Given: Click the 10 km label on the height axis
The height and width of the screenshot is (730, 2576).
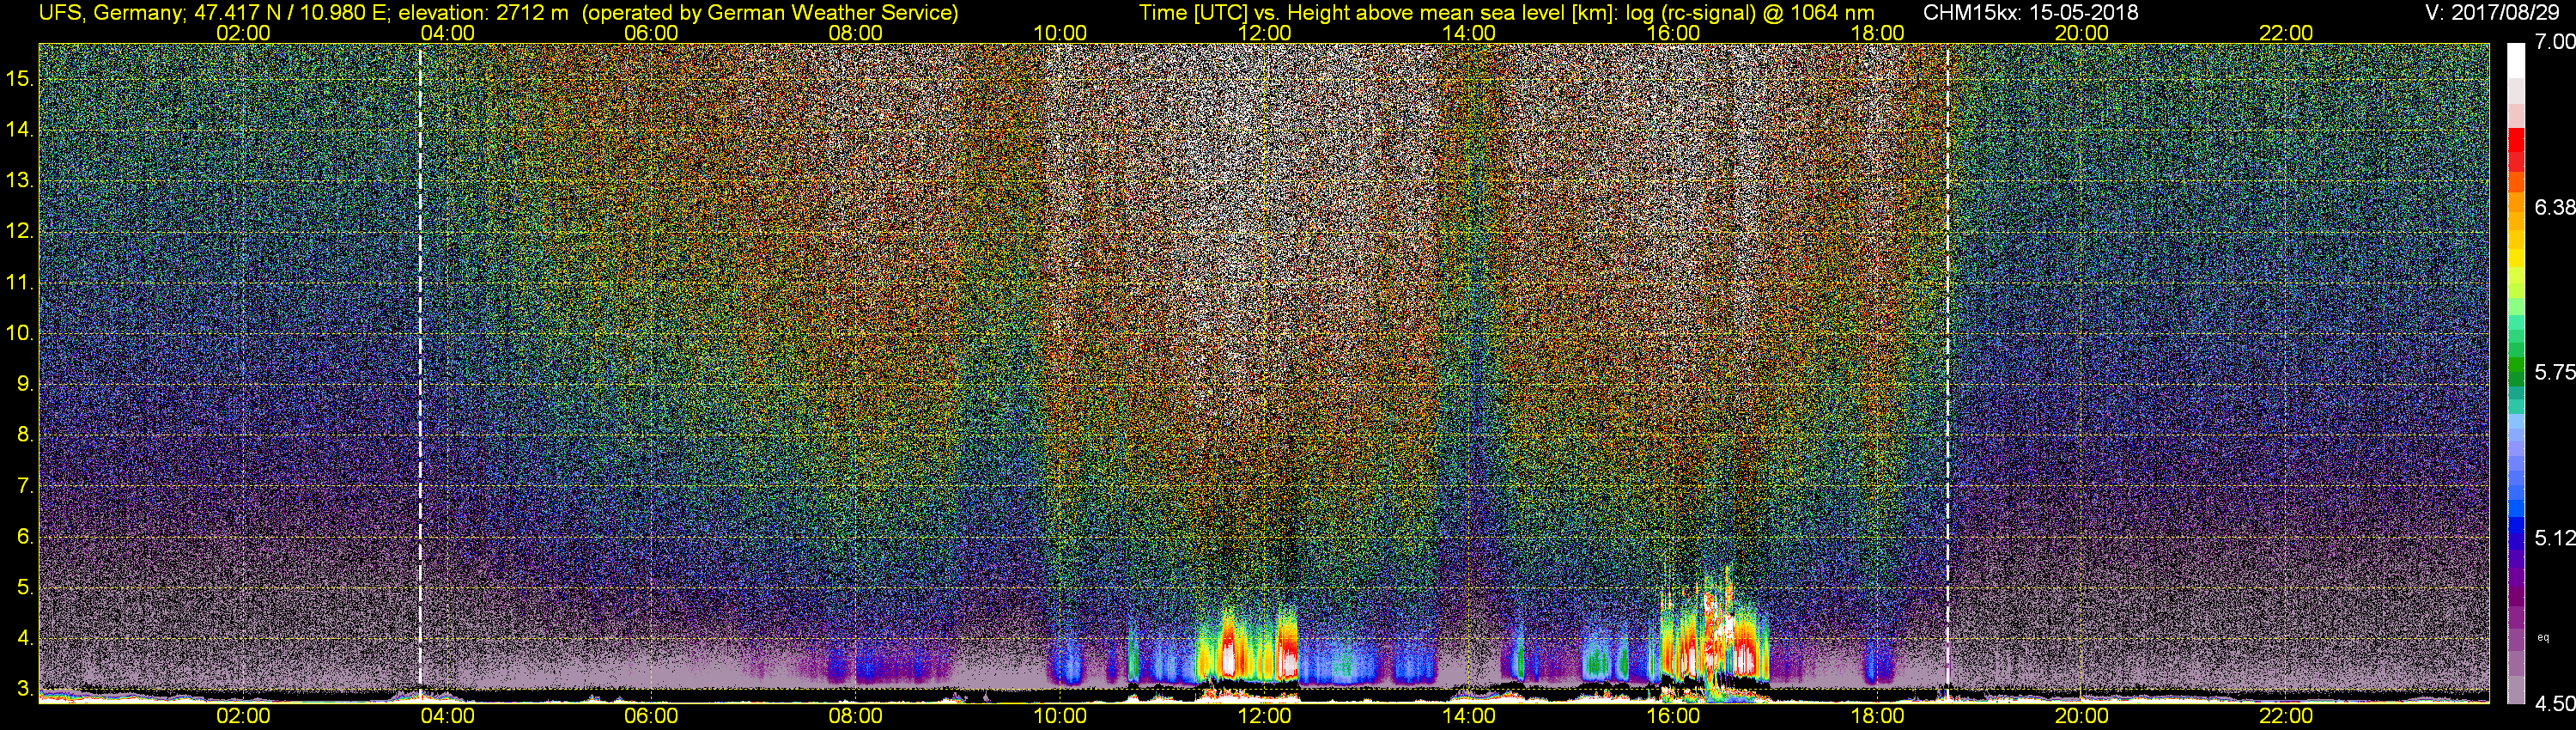Looking at the screenshot, I should tap(20, 333).
